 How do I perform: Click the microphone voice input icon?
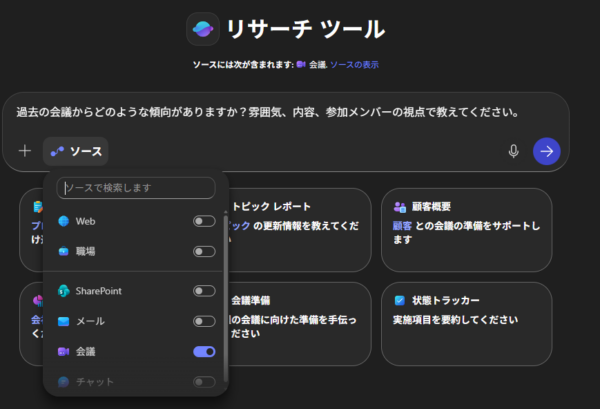pos(513,151)
